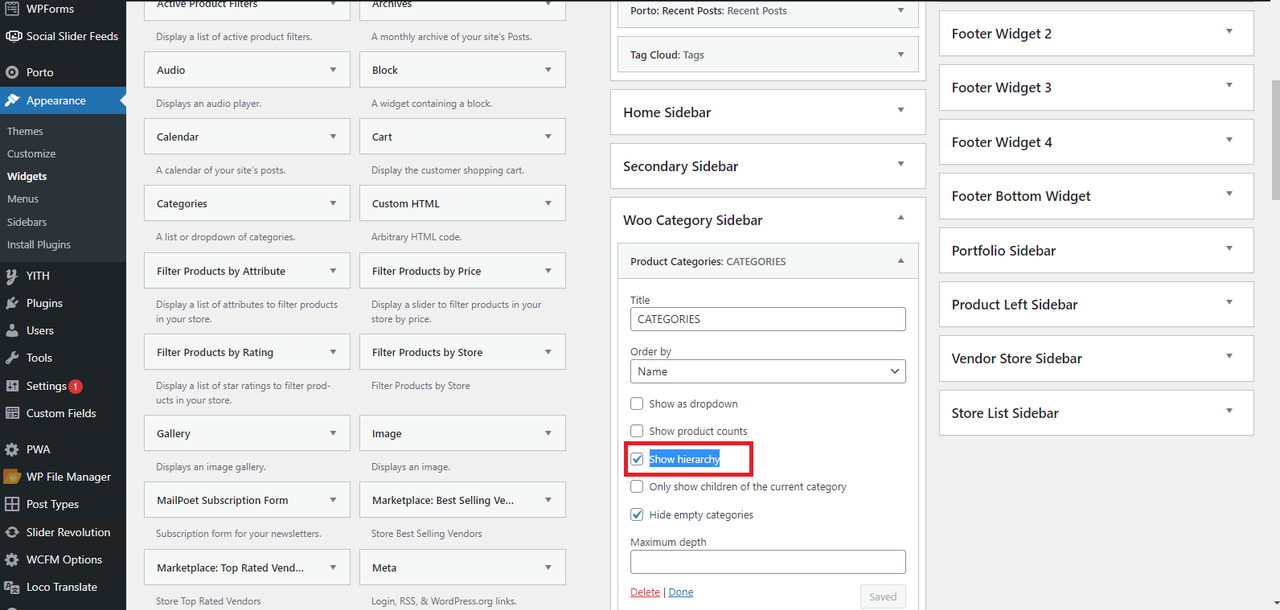Uncheck Hide empty categories checkbox
The image size is (1280, 610).
(x=637, y=515)
